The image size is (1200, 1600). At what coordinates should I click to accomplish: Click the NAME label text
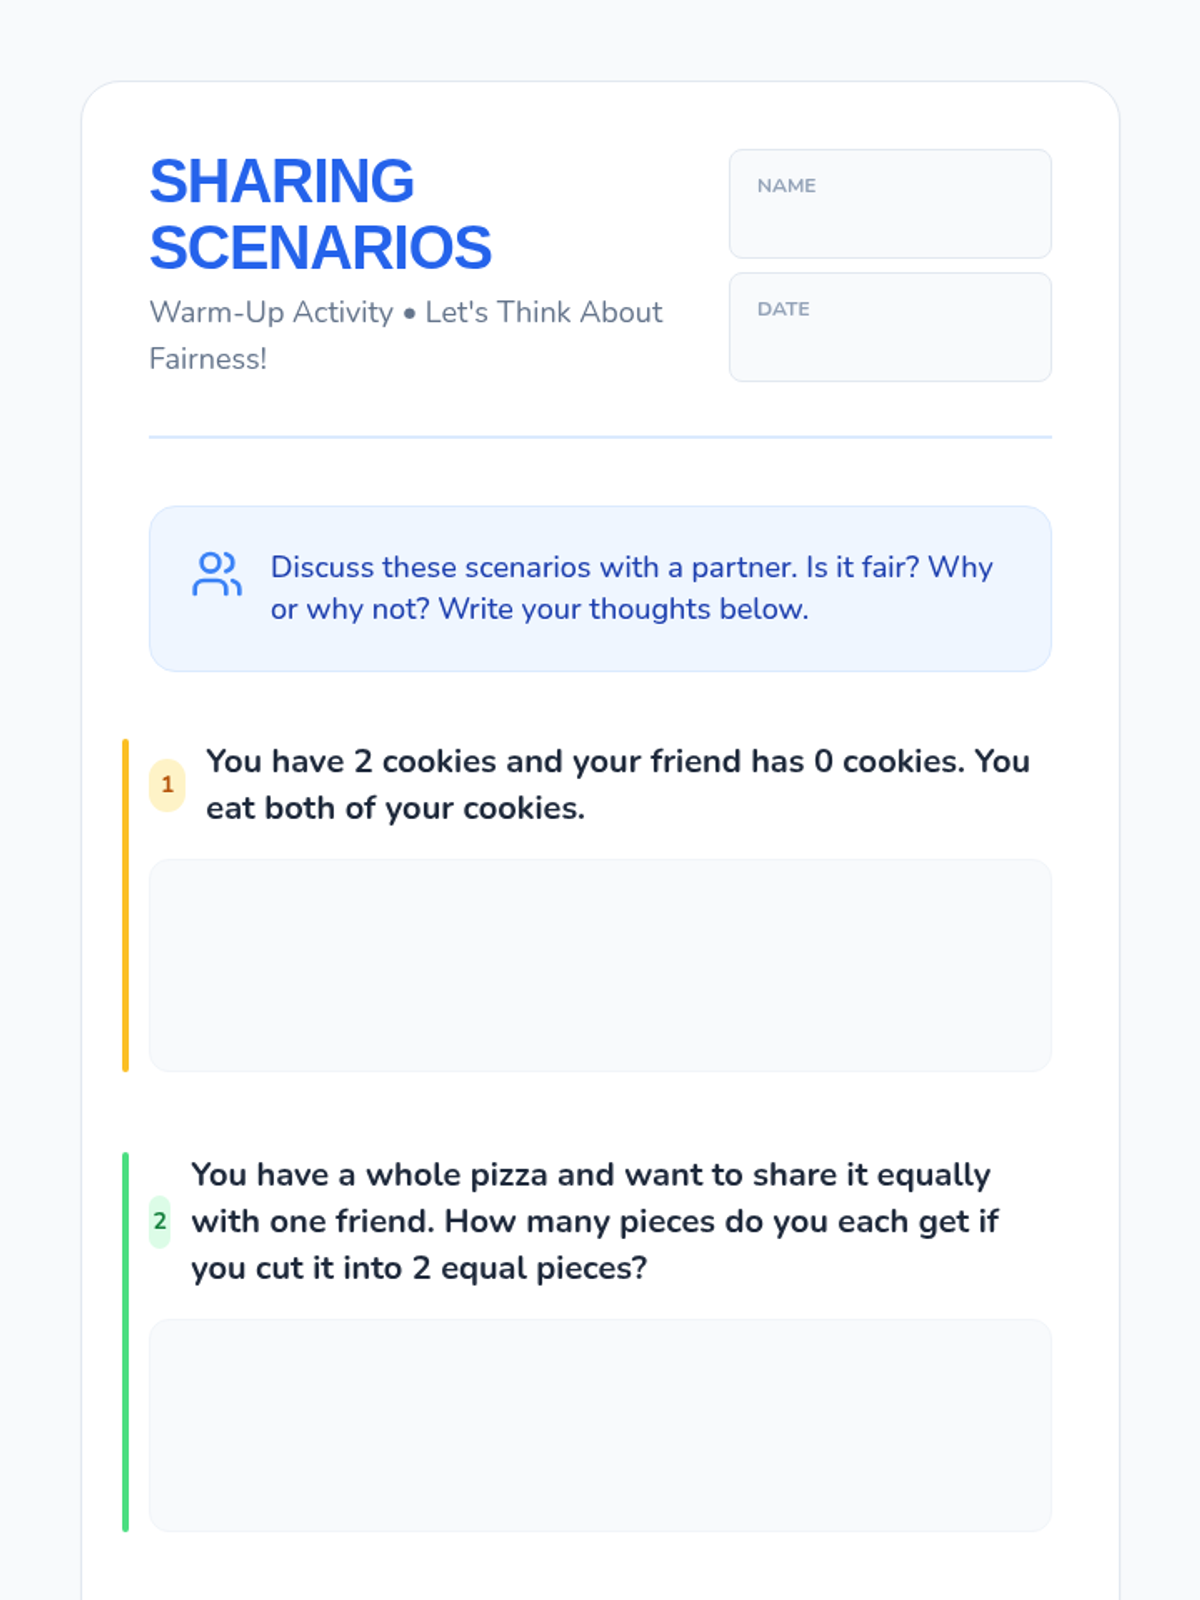click(786, 186)
